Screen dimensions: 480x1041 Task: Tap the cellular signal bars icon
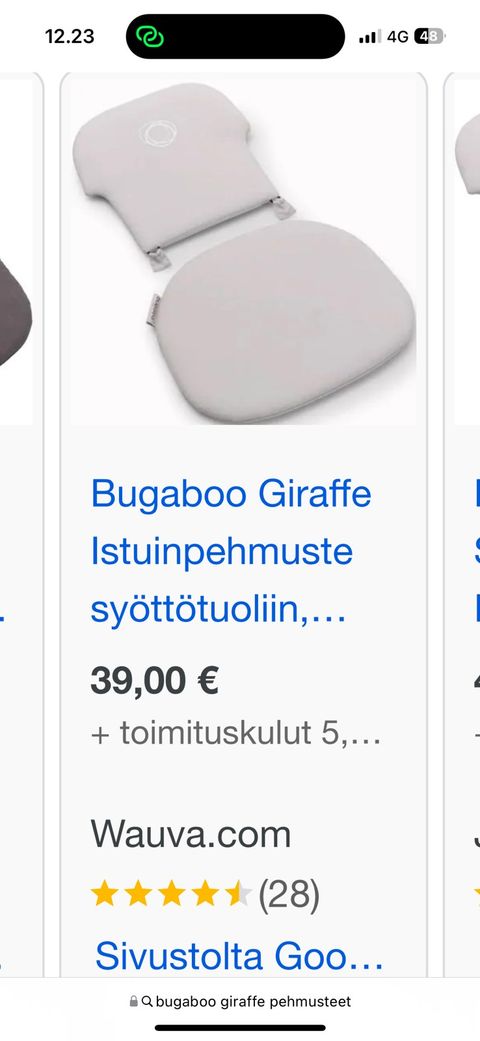click(370, 37)
